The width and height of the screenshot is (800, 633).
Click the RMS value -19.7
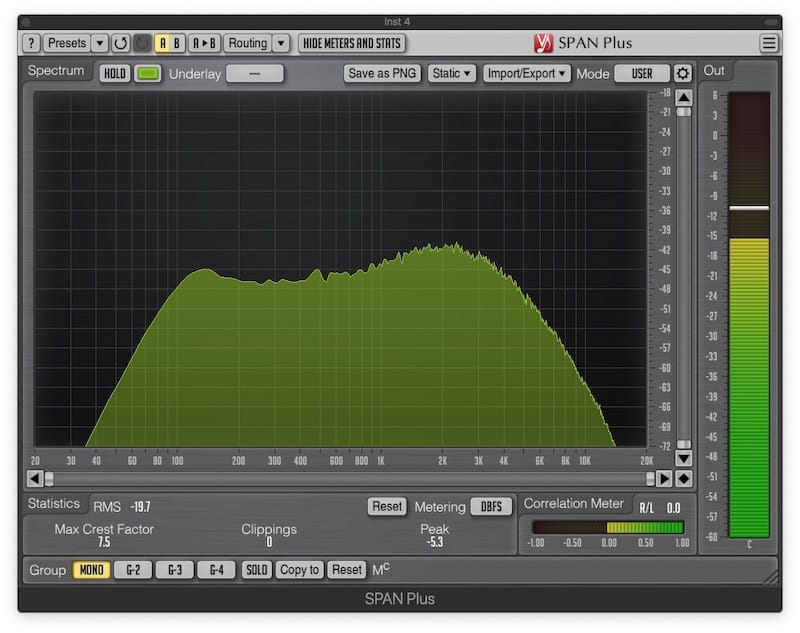pyautogui.click(x=140, y=507)
